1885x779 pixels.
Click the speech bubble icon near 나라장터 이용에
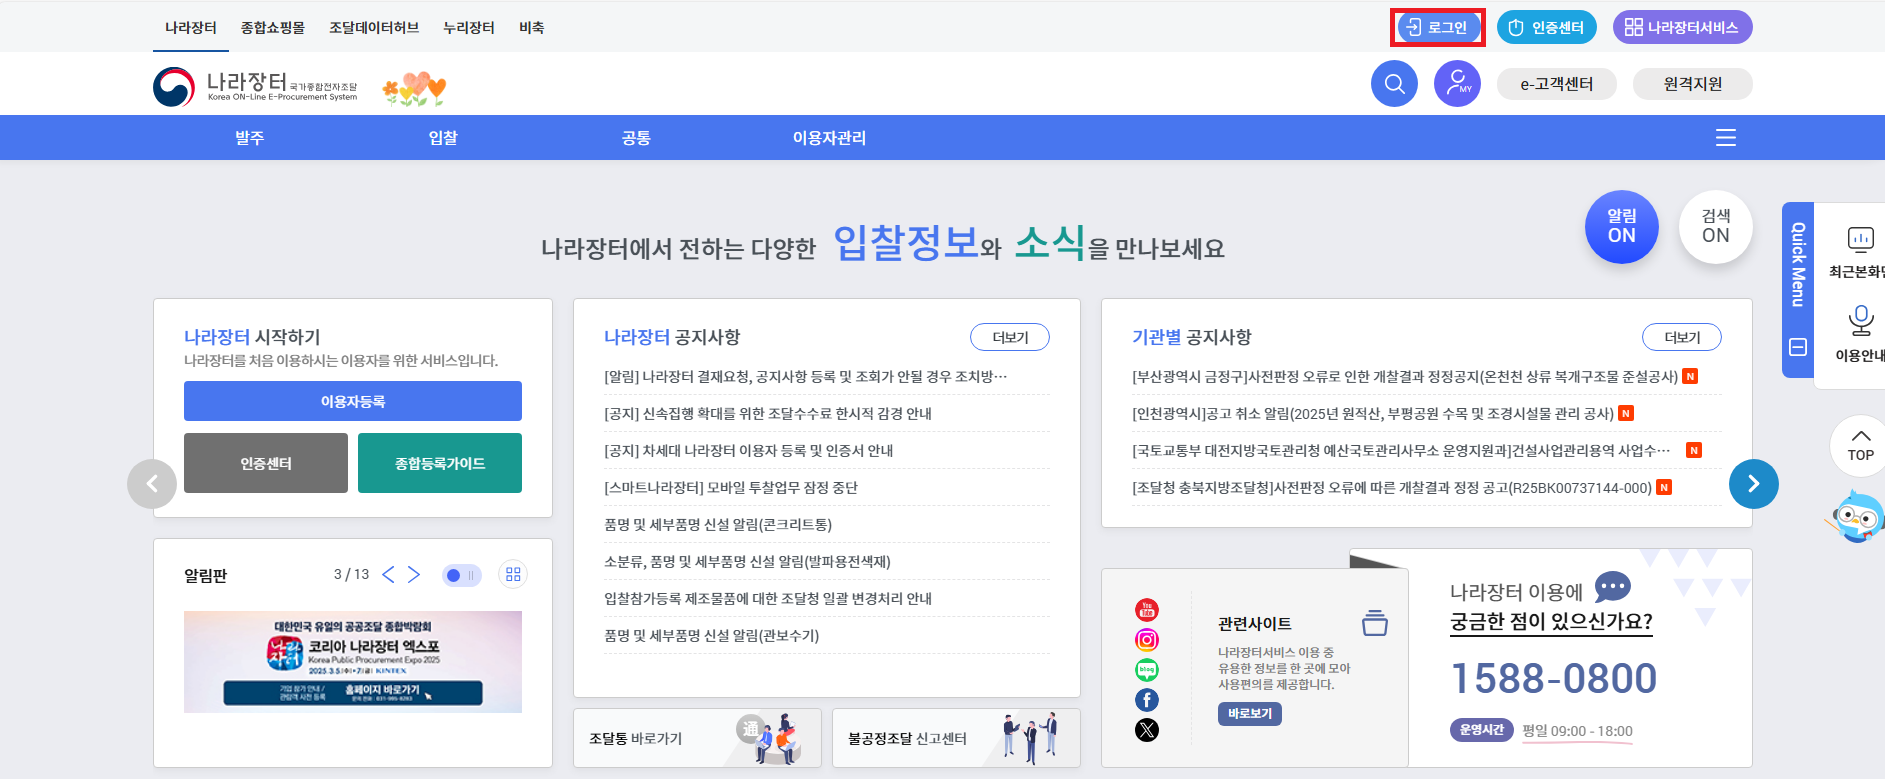[x=1612, y=587]
